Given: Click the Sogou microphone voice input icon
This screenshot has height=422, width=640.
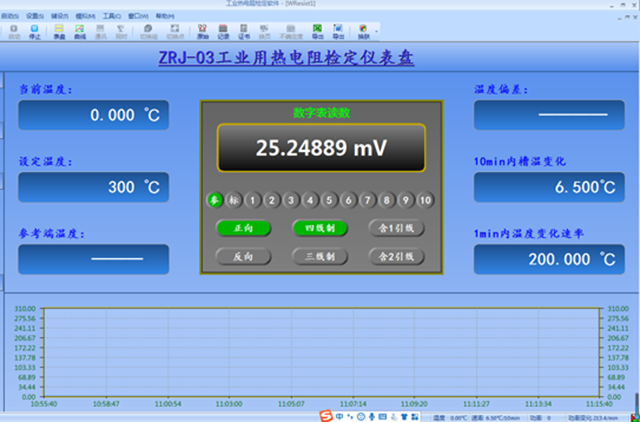Looking at the screenshot, I should [371, 416].
